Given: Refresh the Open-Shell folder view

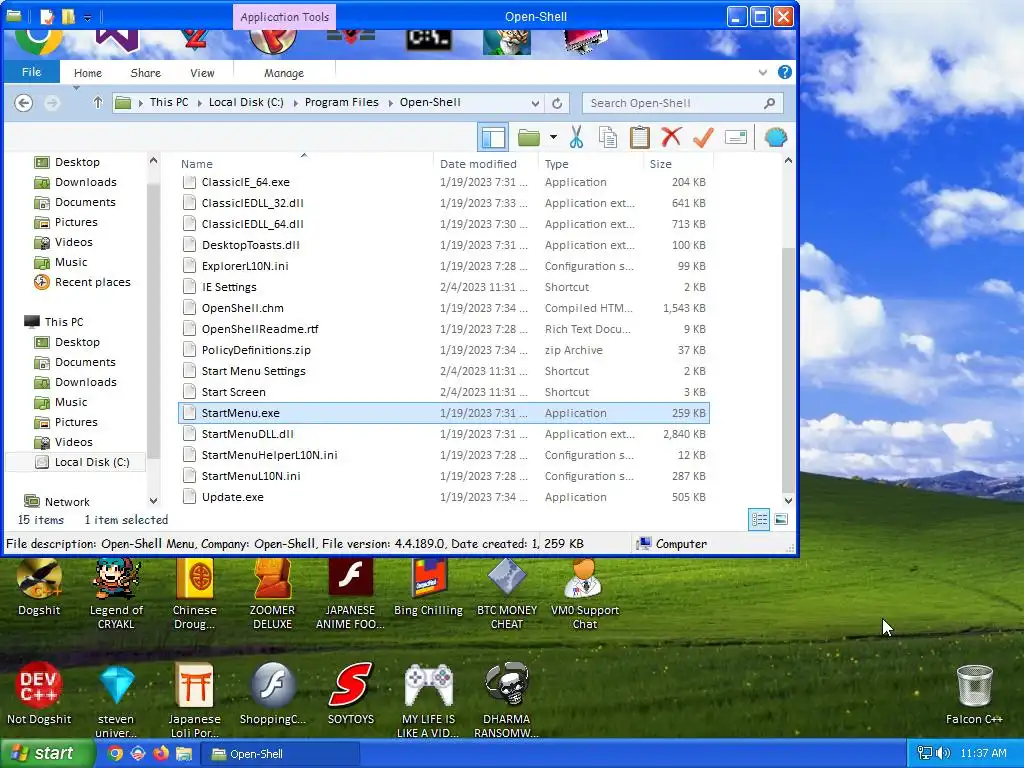Looking at the screenshot, I should click(557, 103).
